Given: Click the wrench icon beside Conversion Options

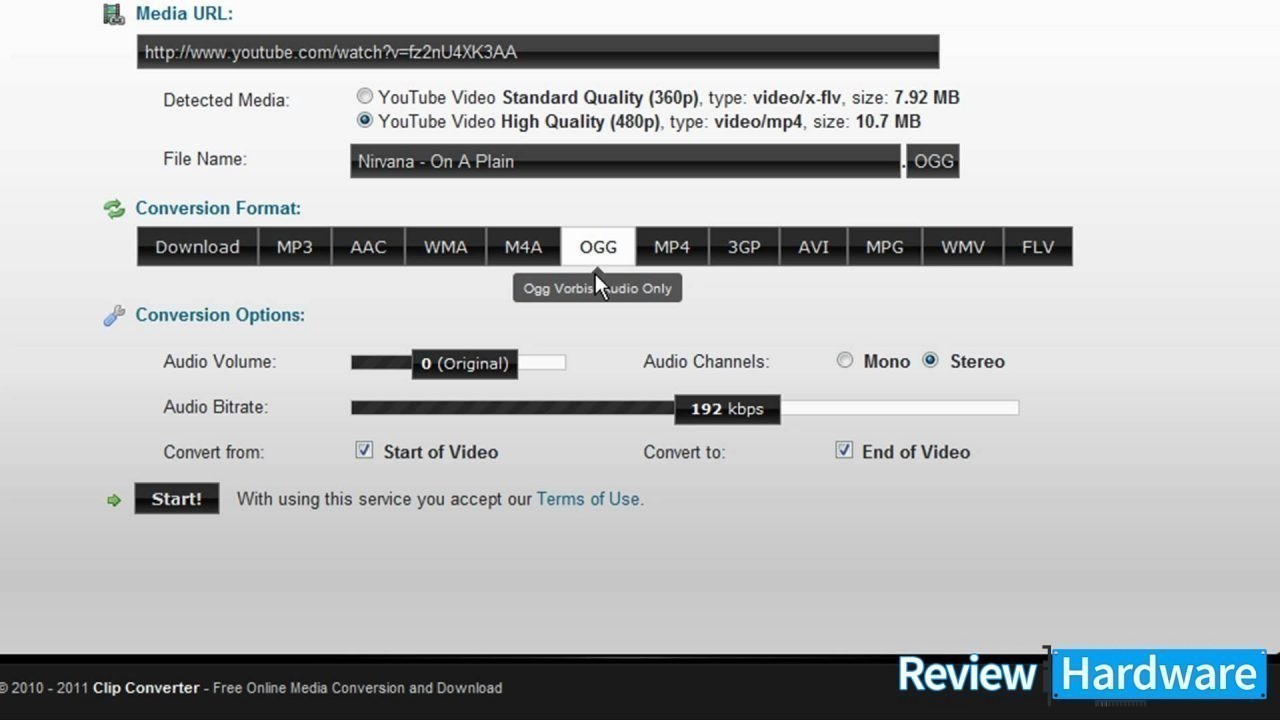Looking at the screenshot, I should pos(113,315).
